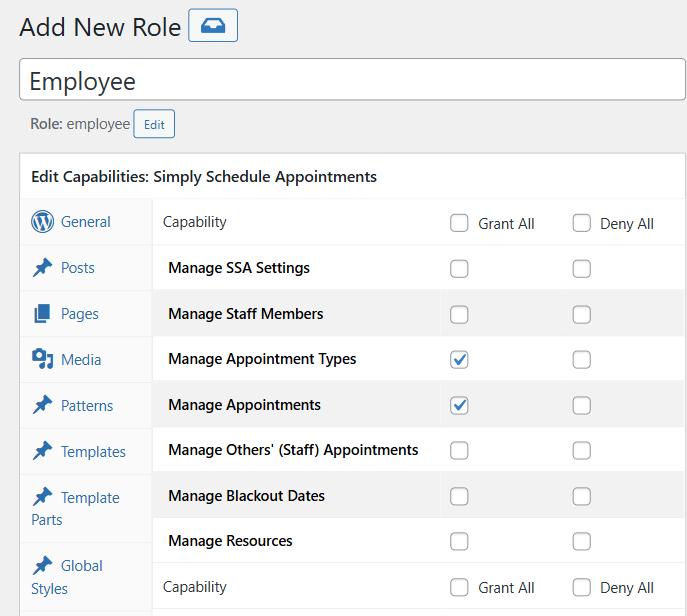This screenshot has width=687, height=616.
Task: Click the Manage Blackout Dates label
Action: tap(246, 496)
